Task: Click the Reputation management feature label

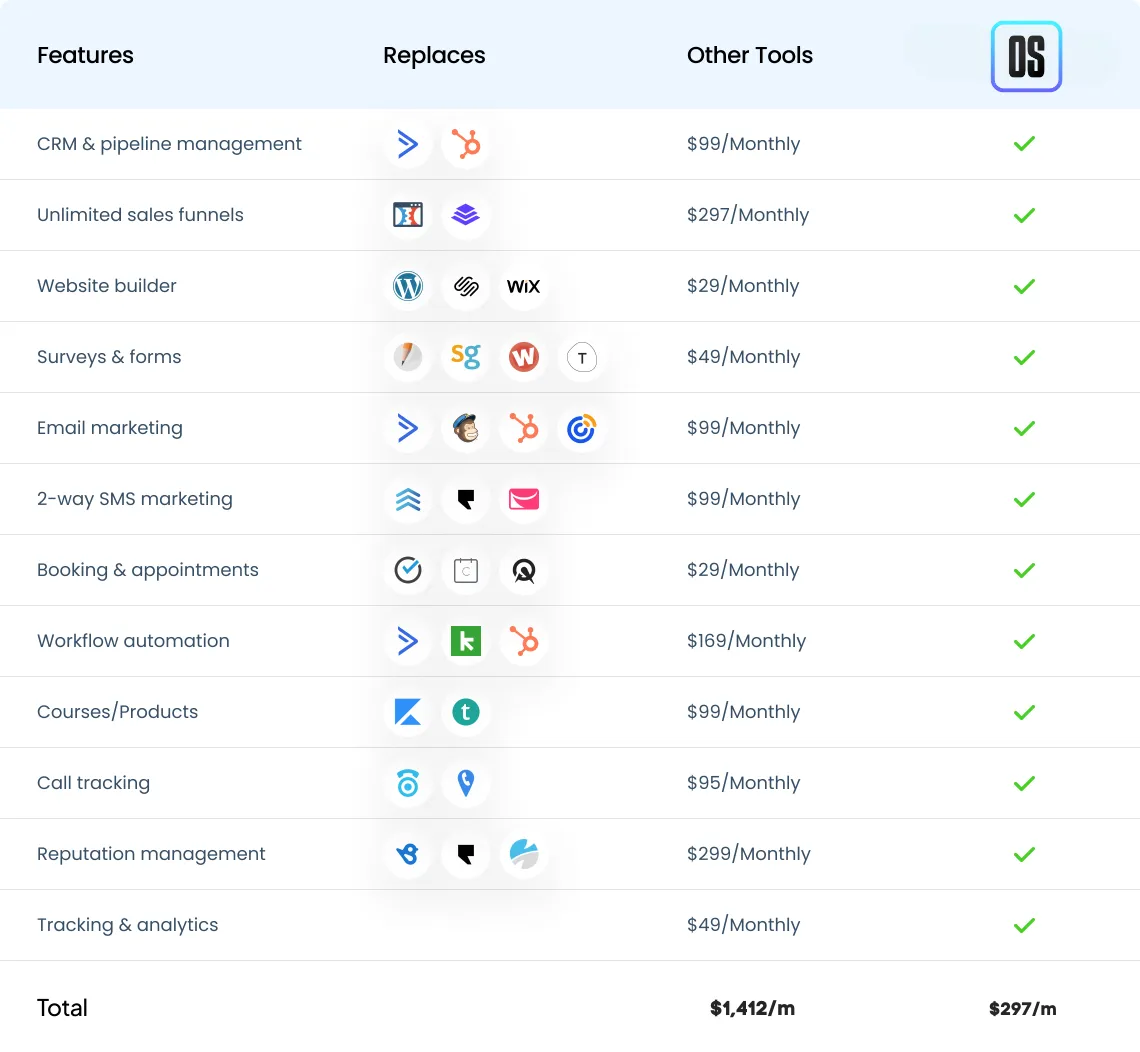Action: pos(151,854)
